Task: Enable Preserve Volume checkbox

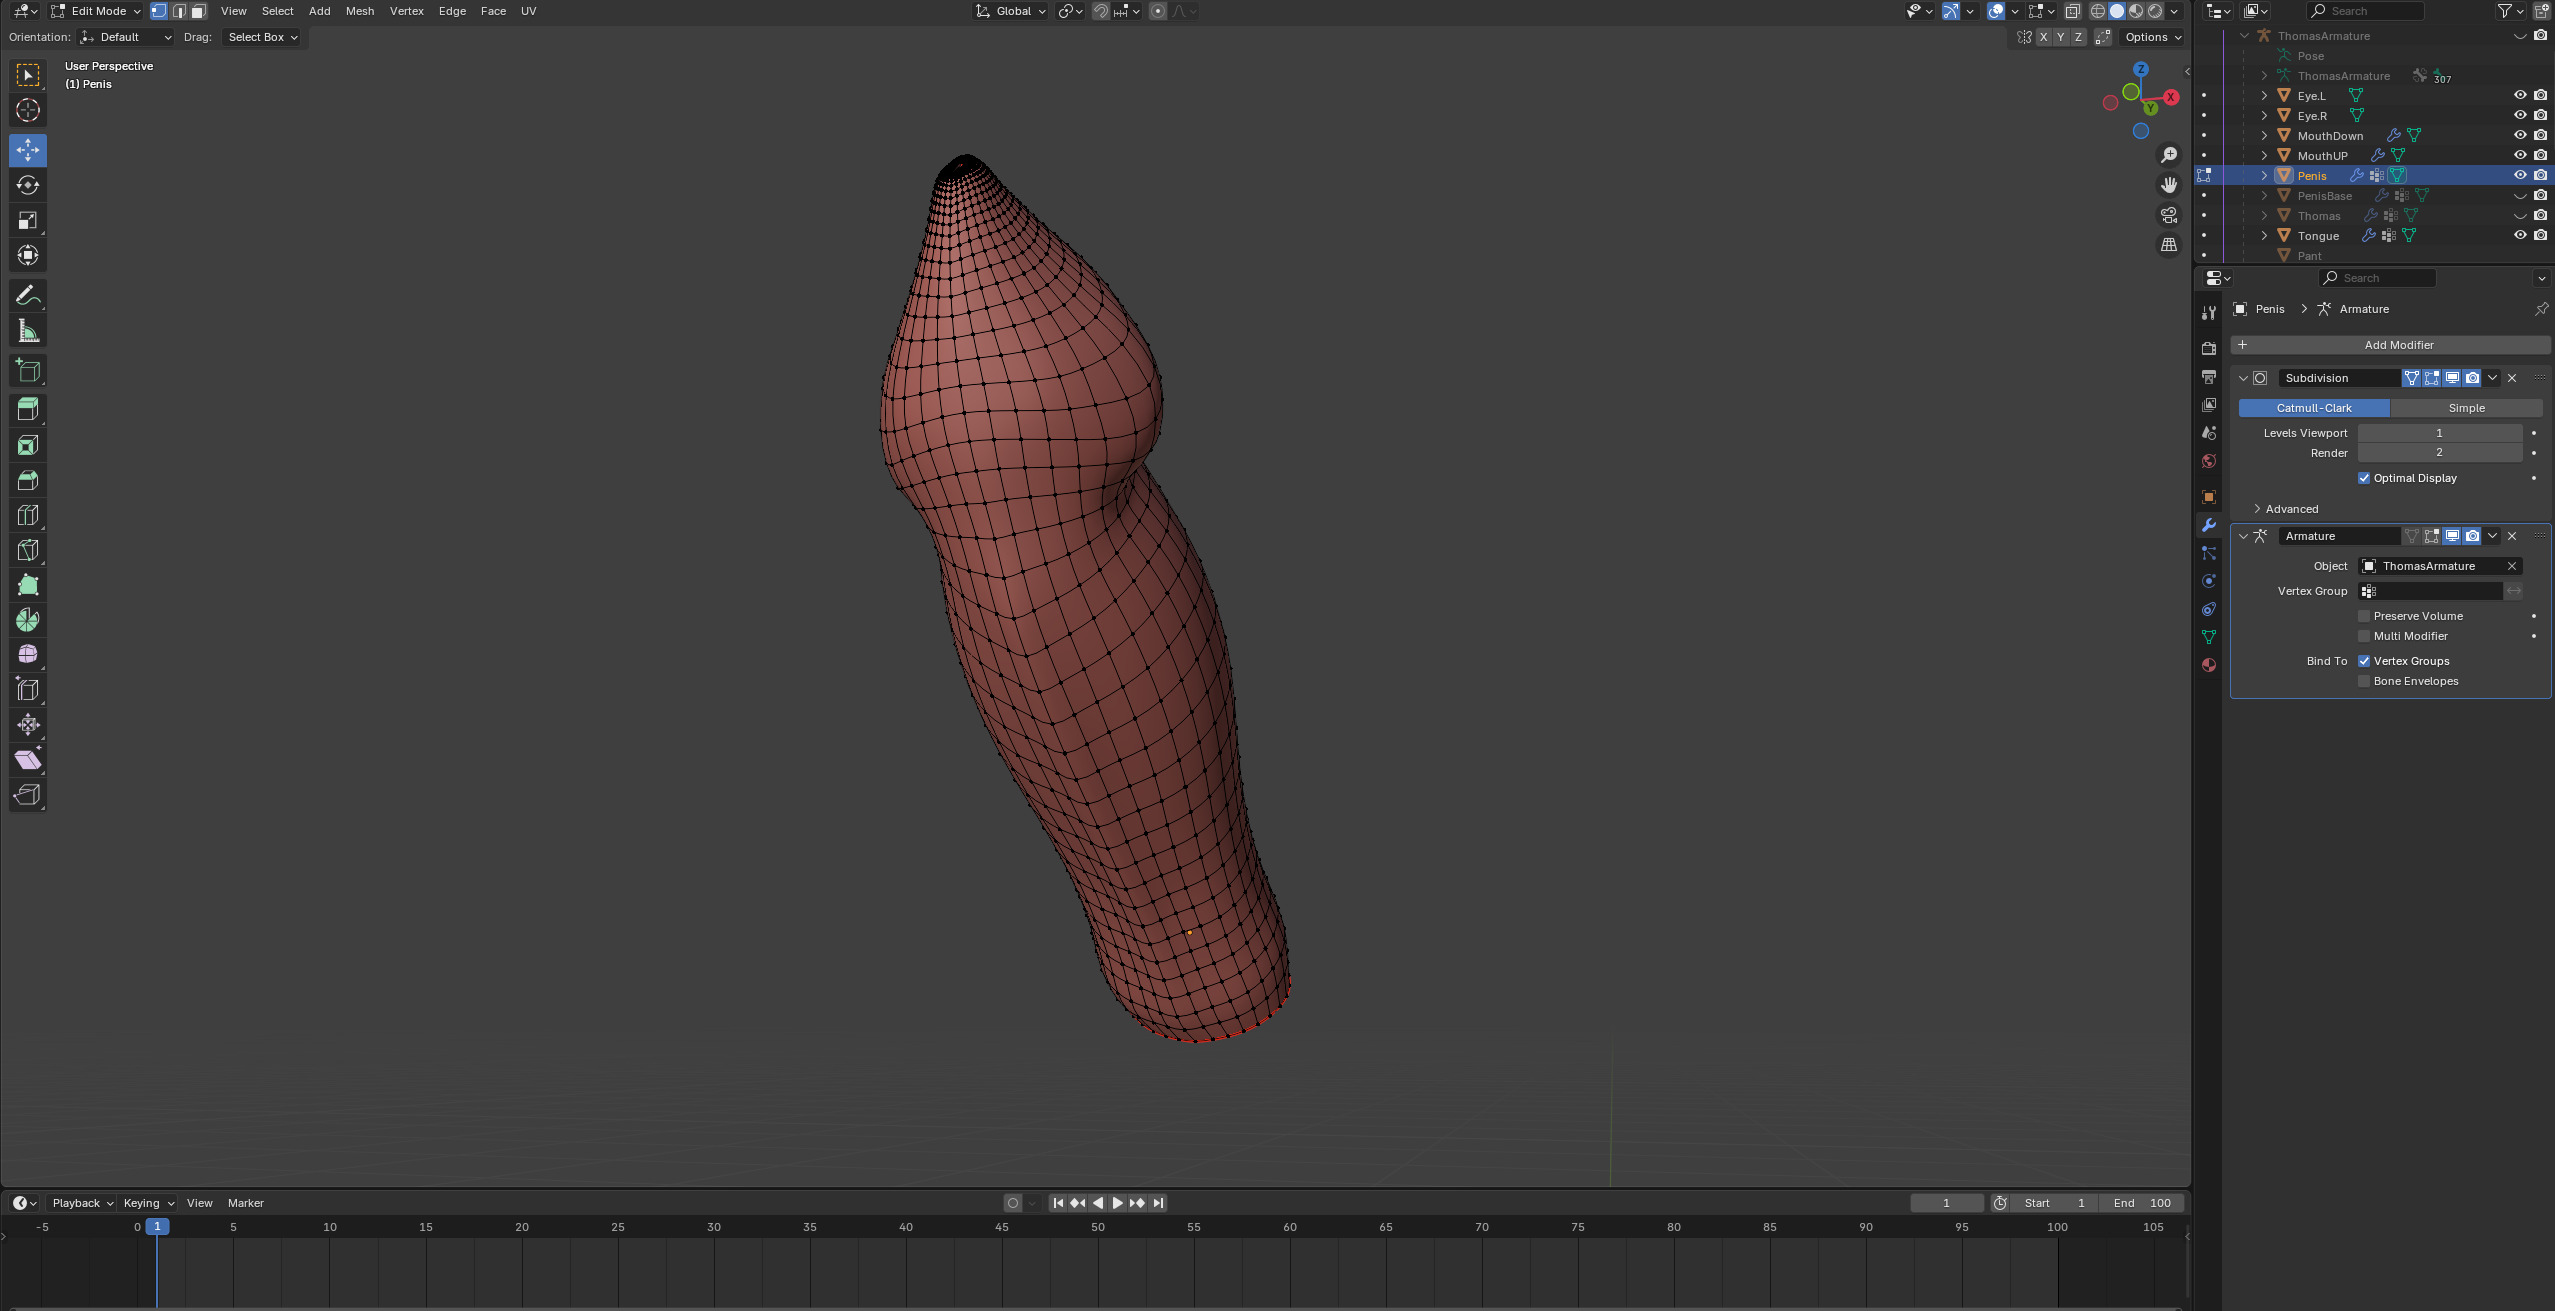Action: click(x=2364, y=616)
